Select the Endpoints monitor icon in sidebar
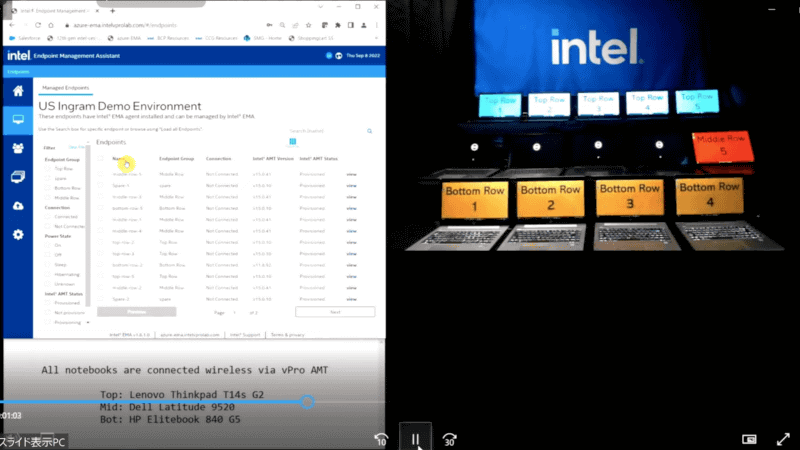 click(18, 119)
